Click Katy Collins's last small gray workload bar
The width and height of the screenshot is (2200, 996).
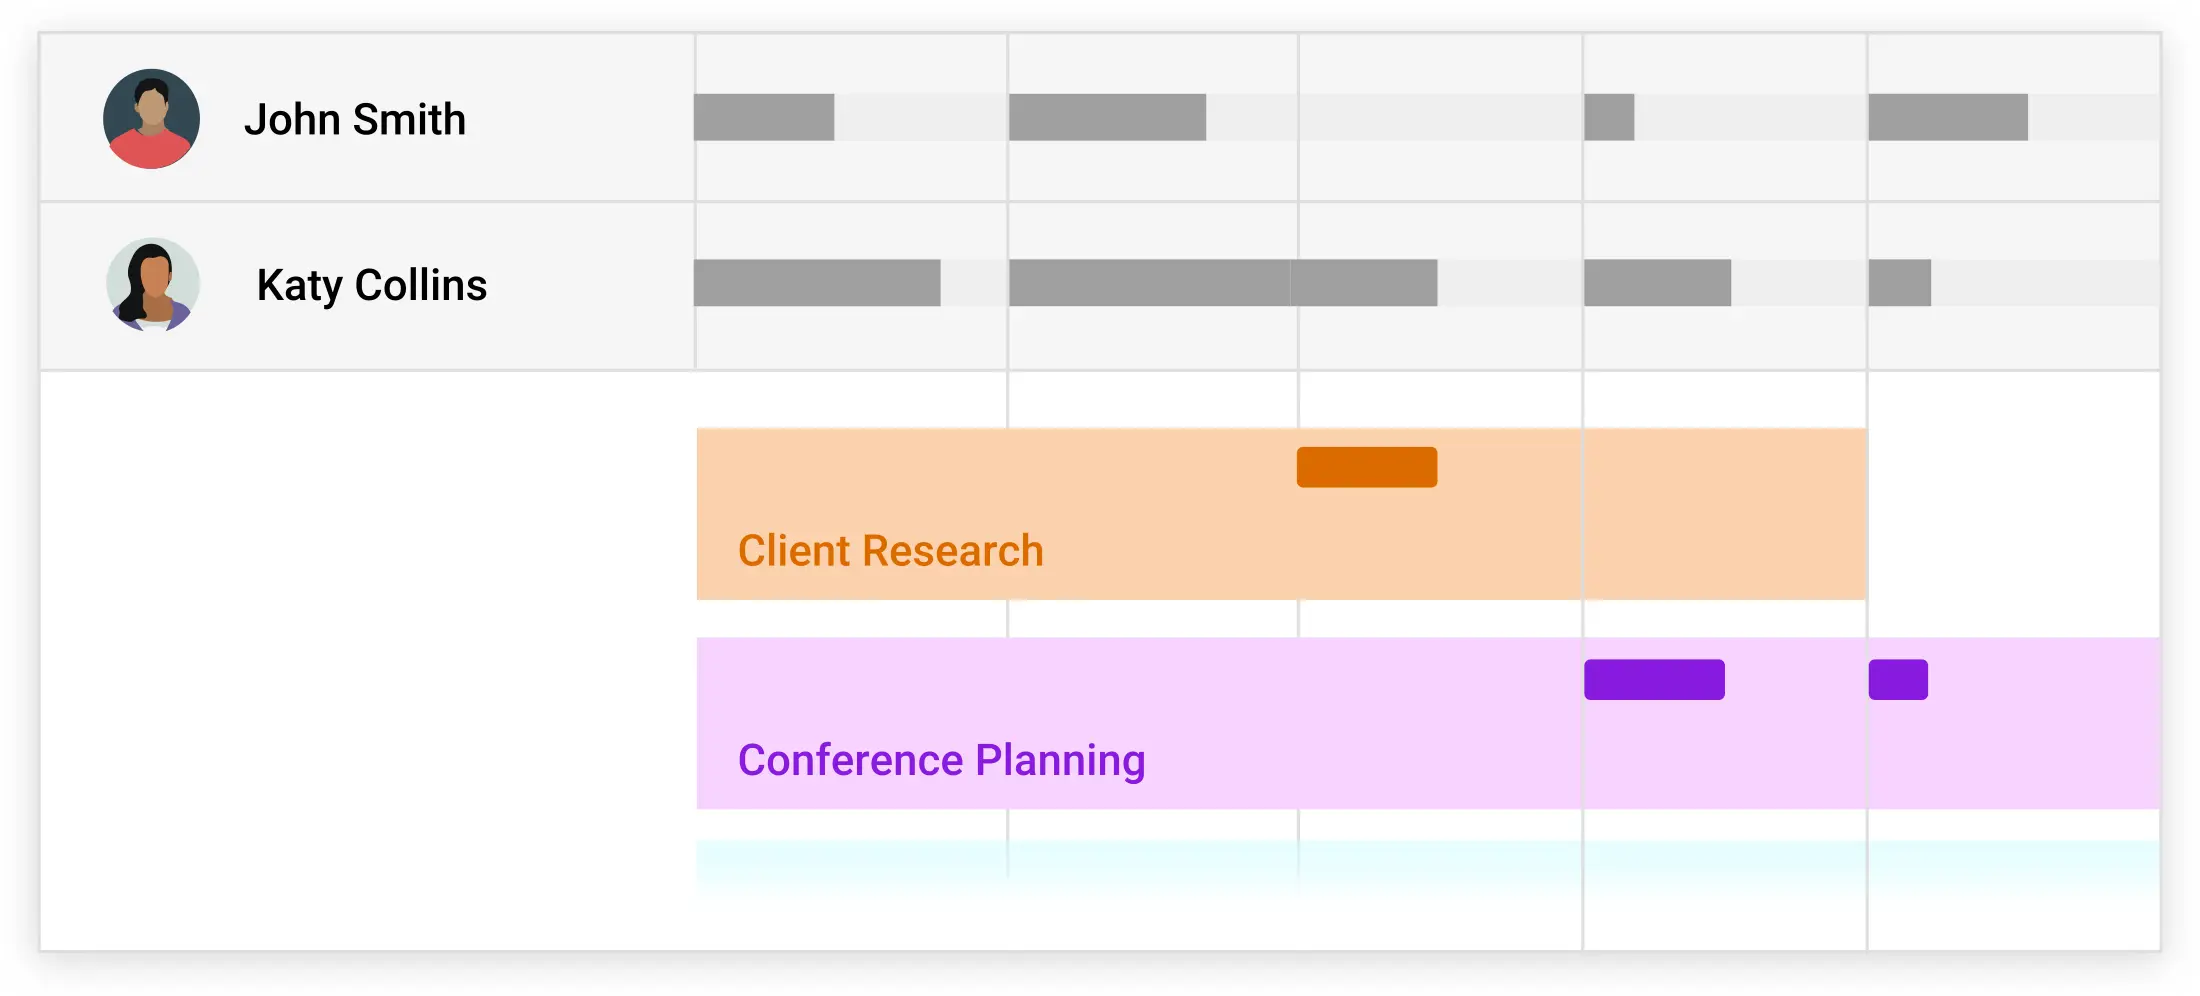(1899, 283)
